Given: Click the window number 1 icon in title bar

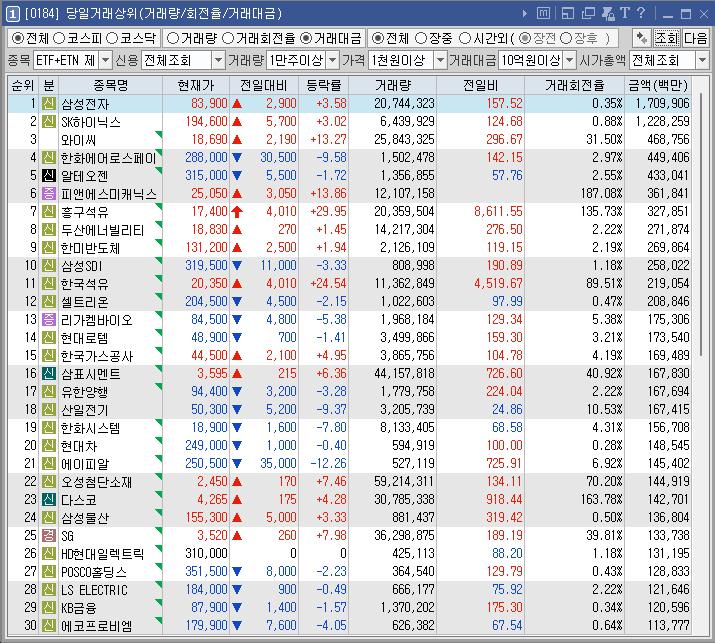Looking at the screenshot, I should coord(12,14).
